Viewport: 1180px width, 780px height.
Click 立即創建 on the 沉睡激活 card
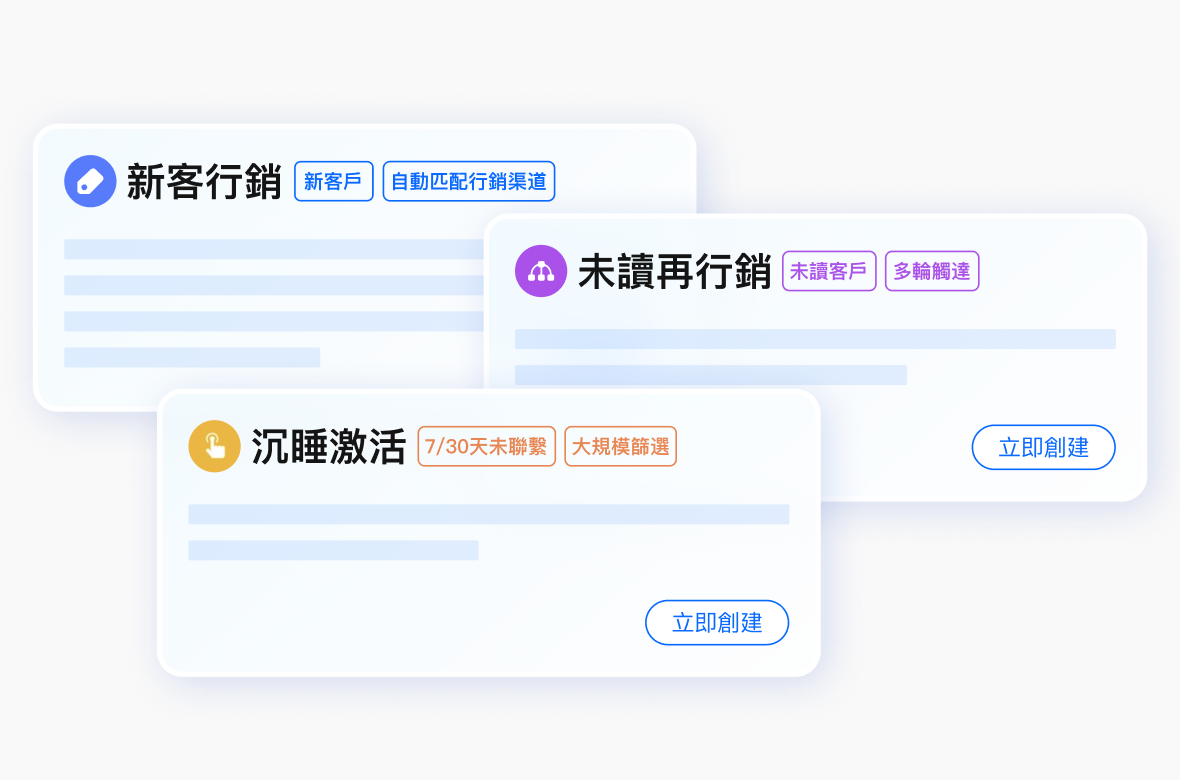tap(717, 622)
